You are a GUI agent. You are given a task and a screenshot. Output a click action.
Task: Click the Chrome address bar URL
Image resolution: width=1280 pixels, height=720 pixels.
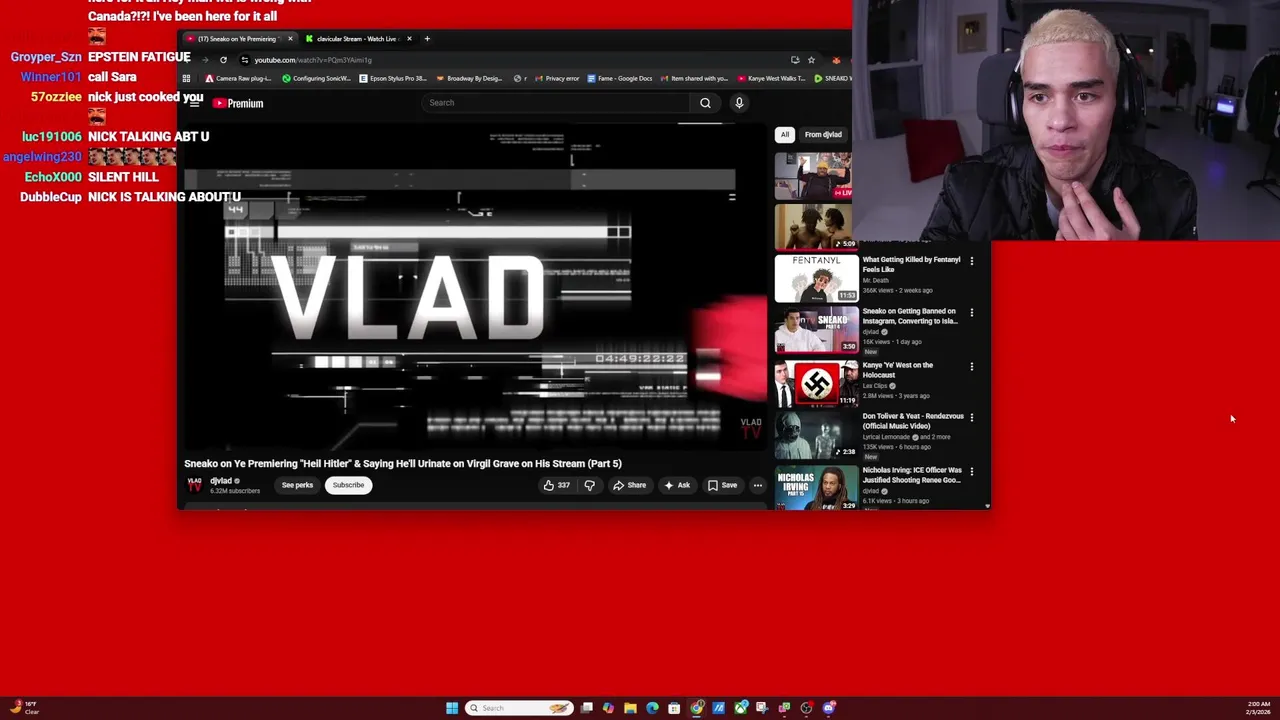coord(313,60)
